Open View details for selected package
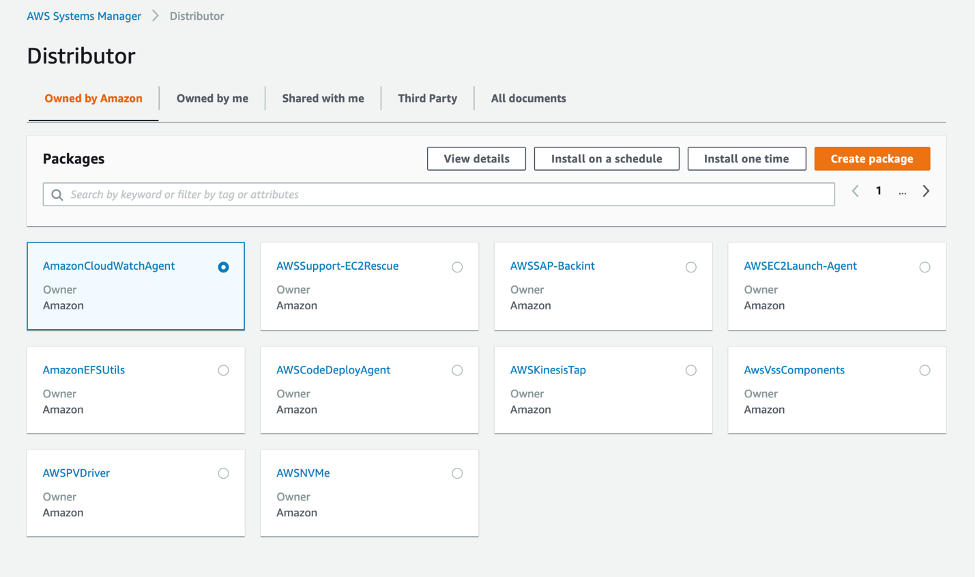 (476, 158)
